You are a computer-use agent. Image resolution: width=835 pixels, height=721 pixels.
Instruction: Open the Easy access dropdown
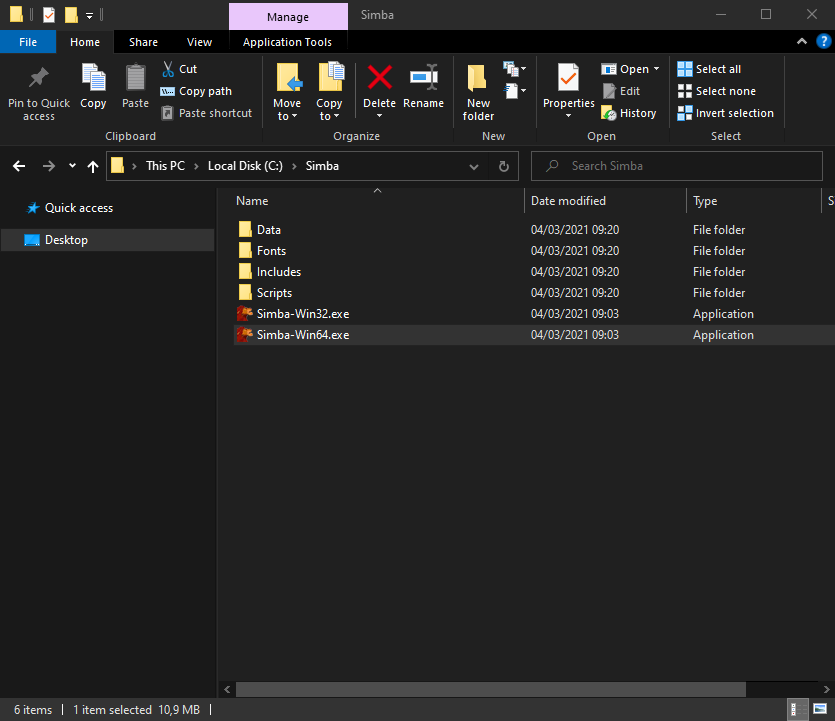pos(514,91)
